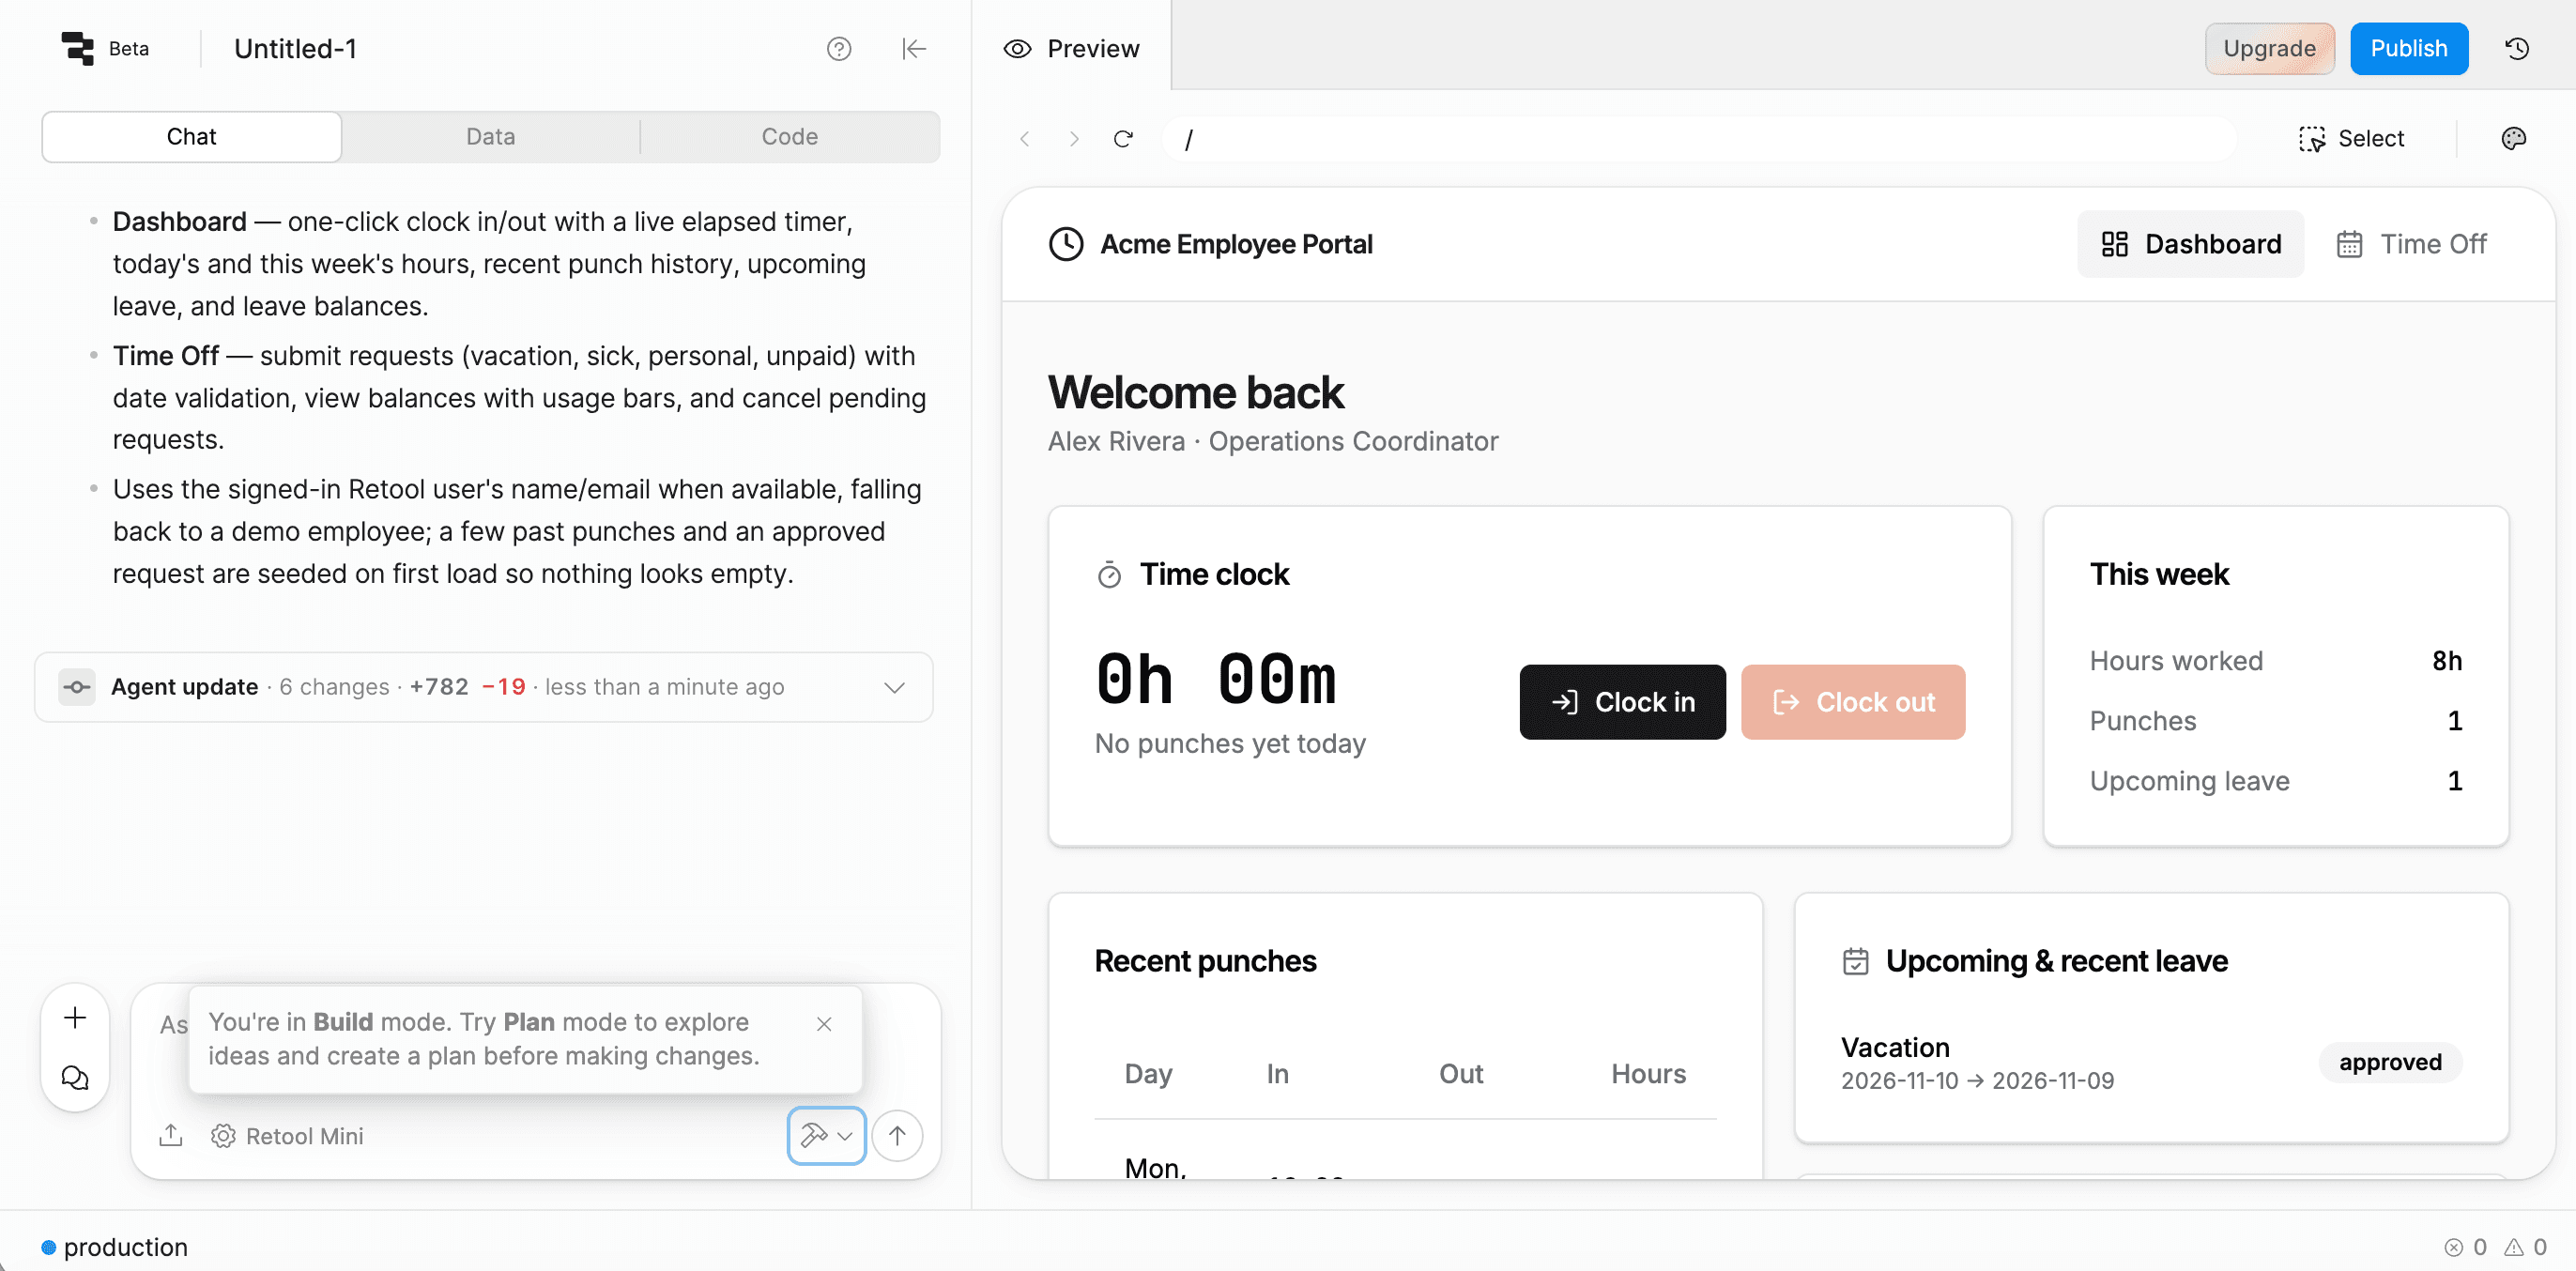Click the preview URL path field
2576x1271 pixels.
(1698, 139)
